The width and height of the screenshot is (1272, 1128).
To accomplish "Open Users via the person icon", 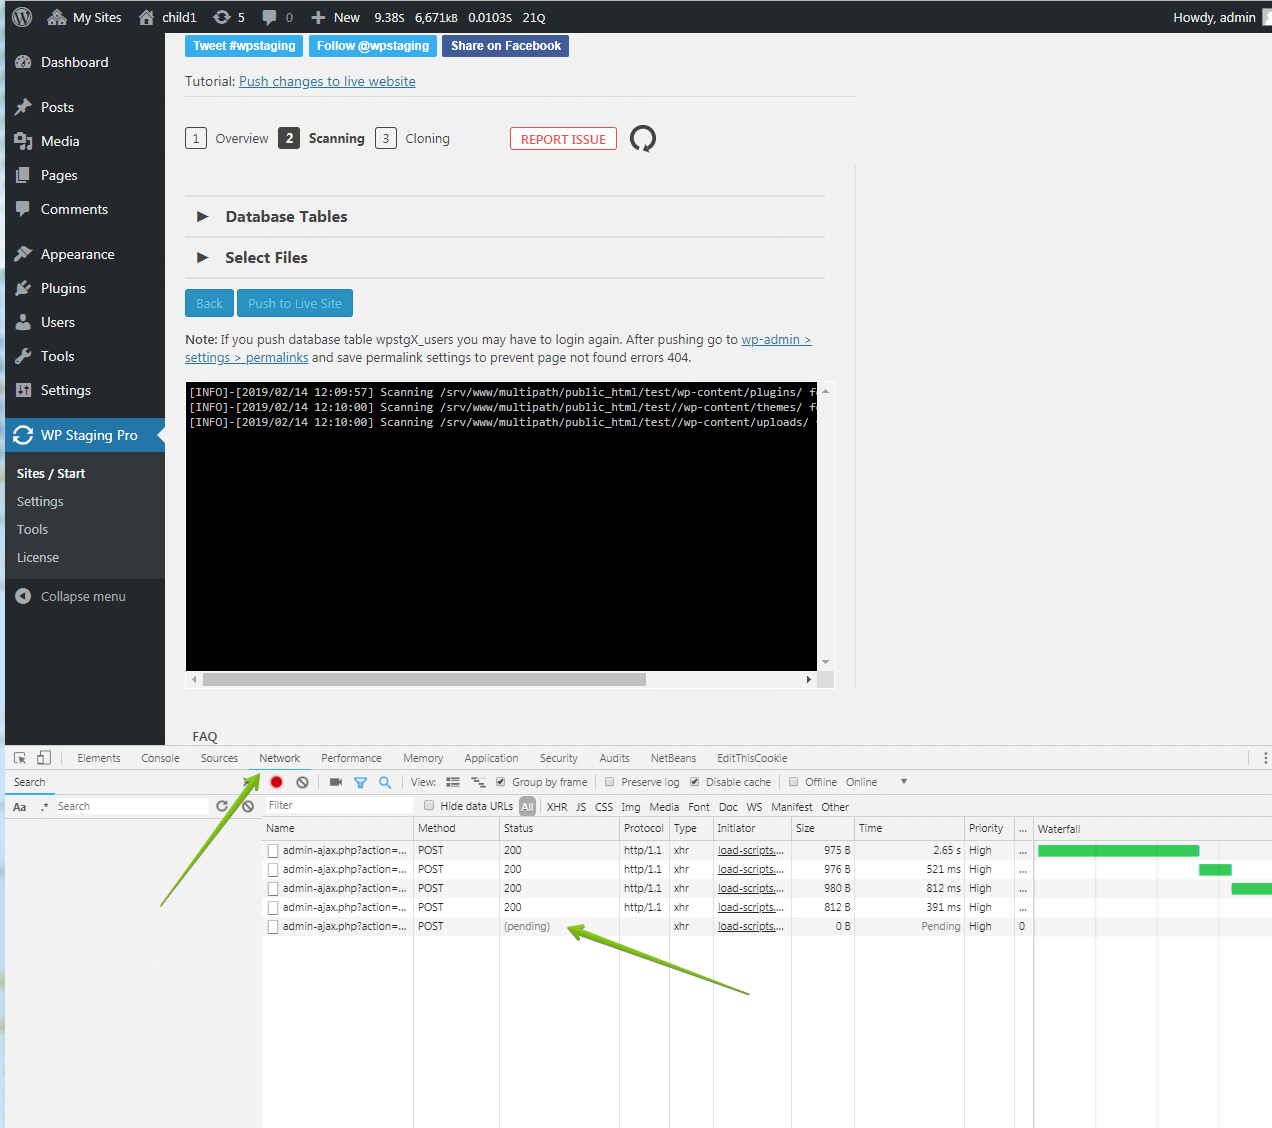I will [23, 322].
